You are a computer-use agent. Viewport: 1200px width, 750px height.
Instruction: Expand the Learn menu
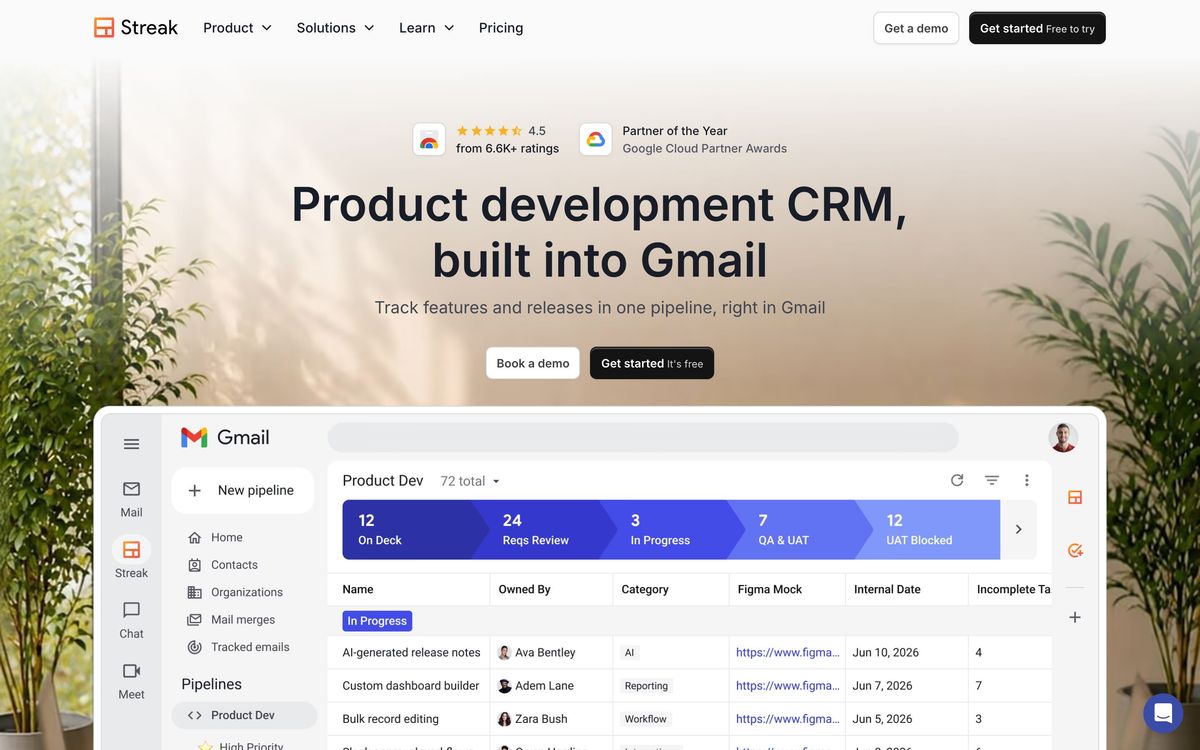426,28
